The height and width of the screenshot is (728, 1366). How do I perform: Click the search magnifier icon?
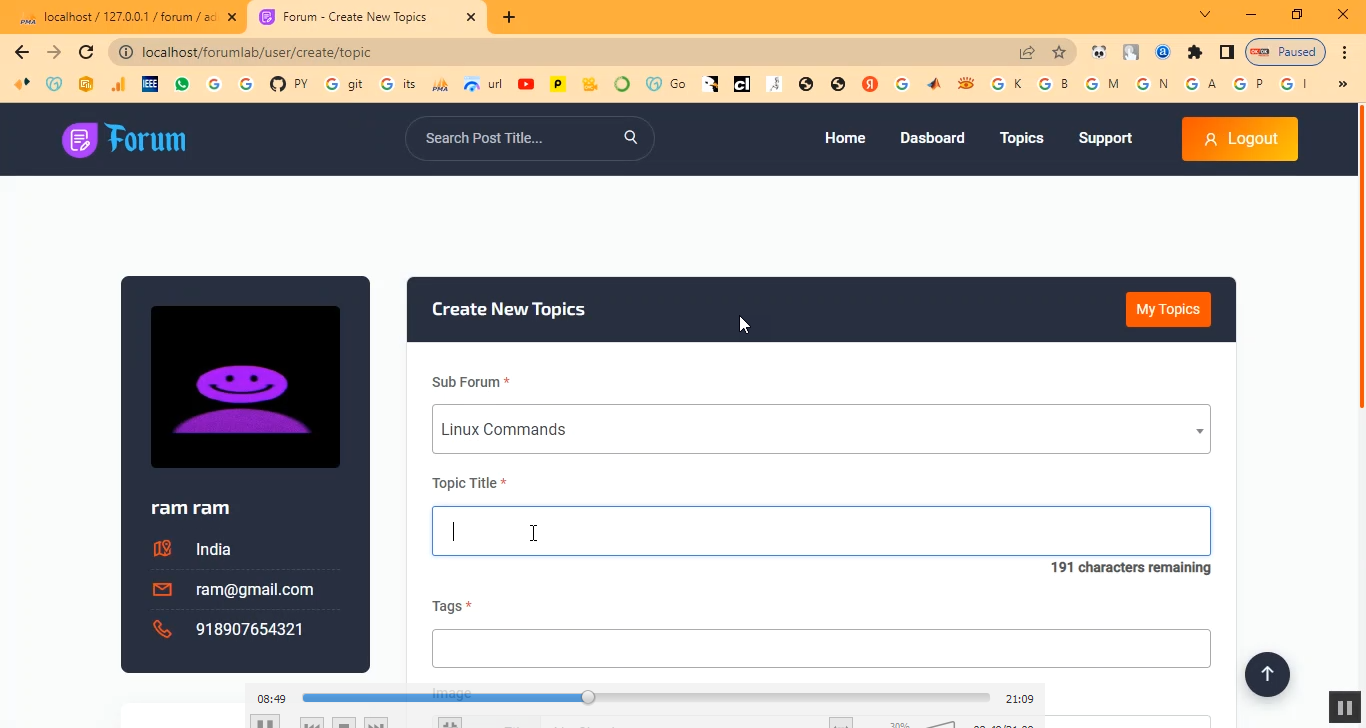point(630,138)
